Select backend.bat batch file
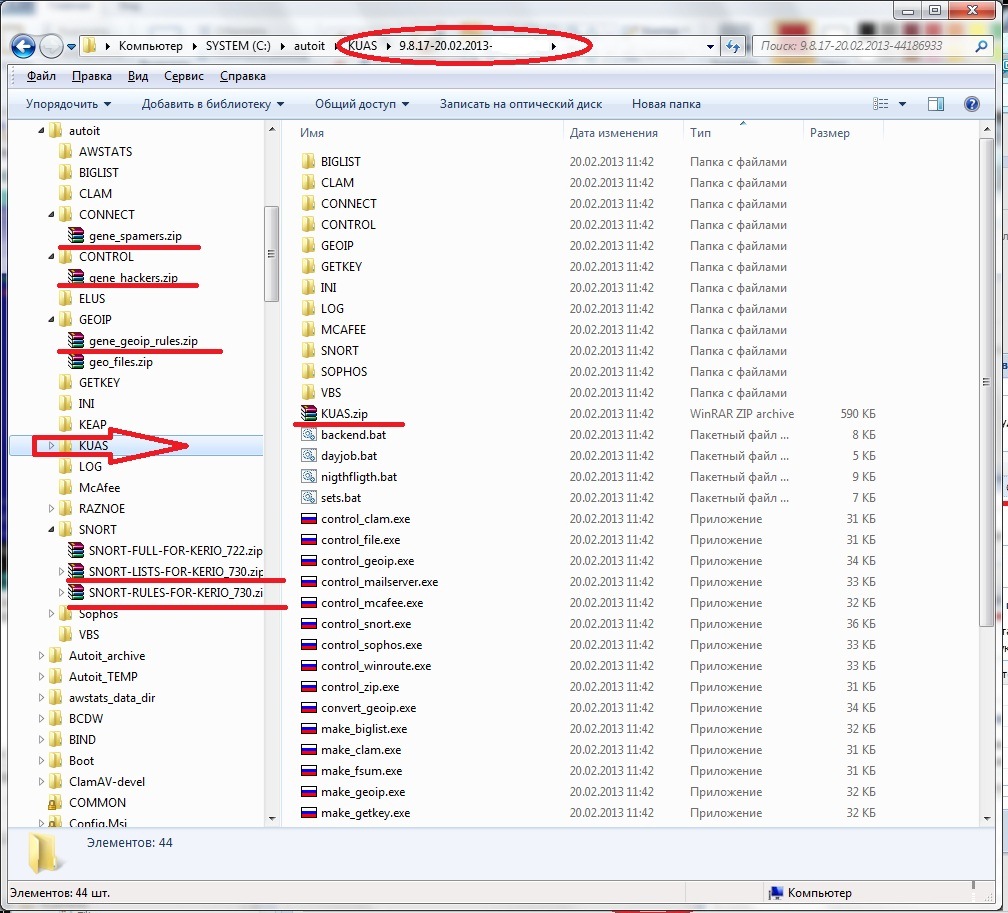The image size is (1008, 913). 353,435
